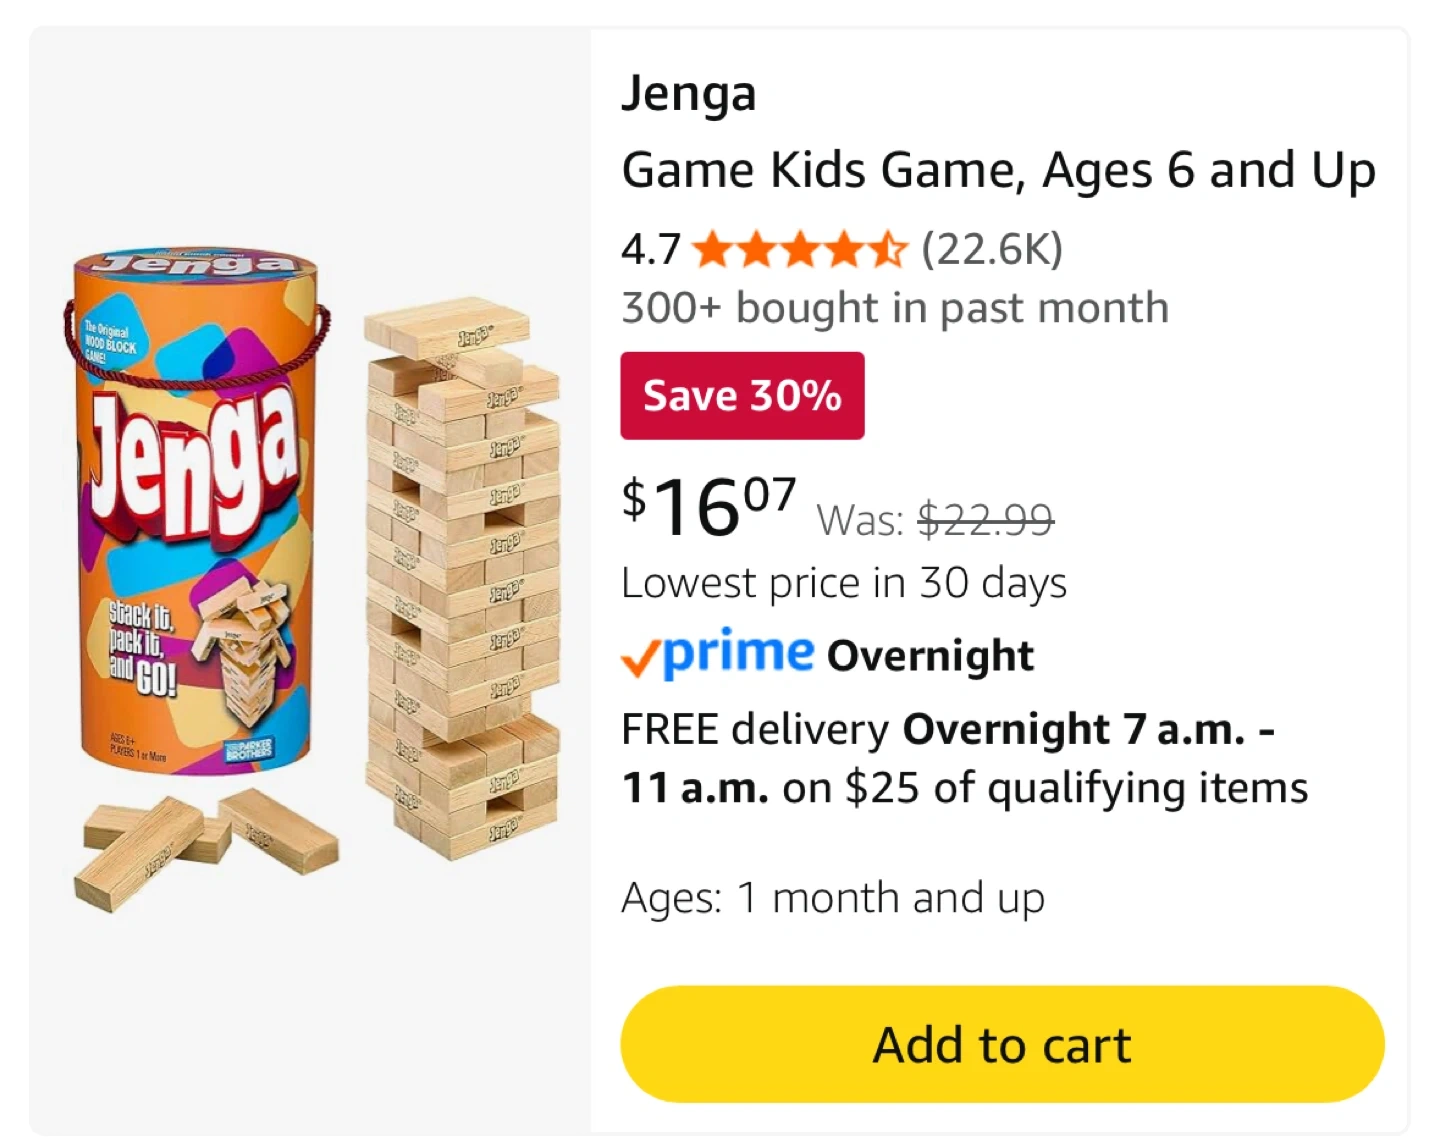Click the $25 of qualifying items text
The image size is (1440, 1137).
(1076, 788)
